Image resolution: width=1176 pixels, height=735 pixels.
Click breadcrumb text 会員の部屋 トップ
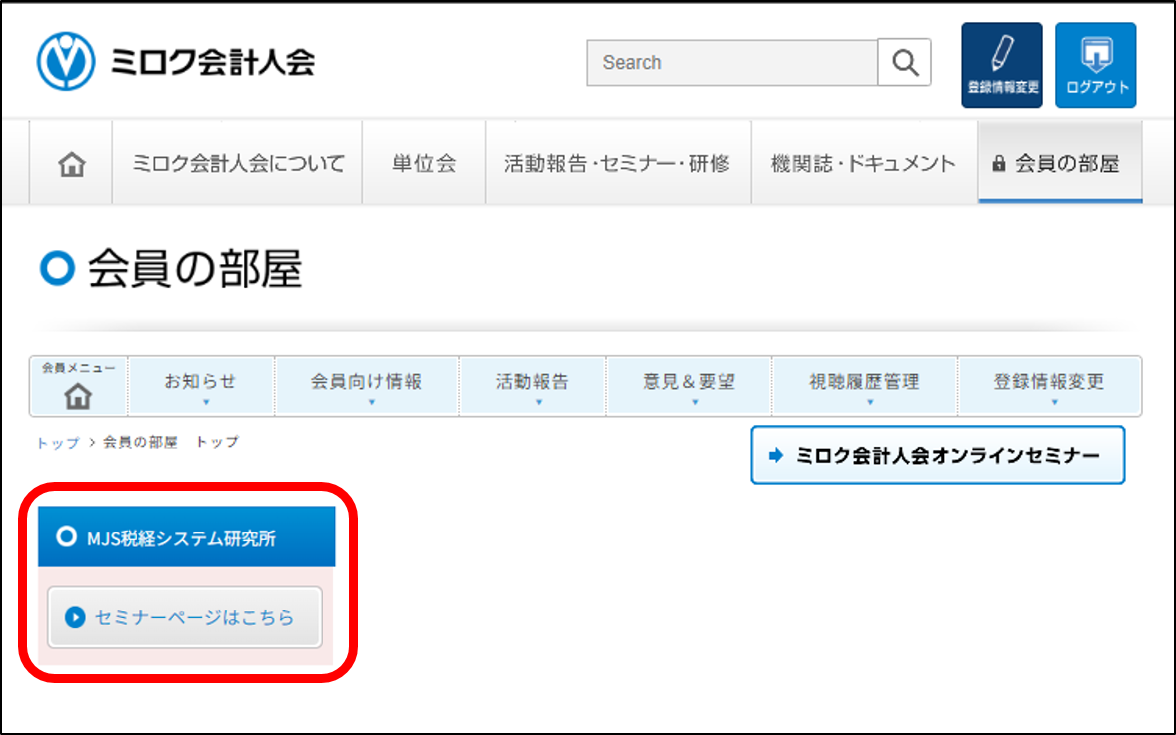(171, 442)
